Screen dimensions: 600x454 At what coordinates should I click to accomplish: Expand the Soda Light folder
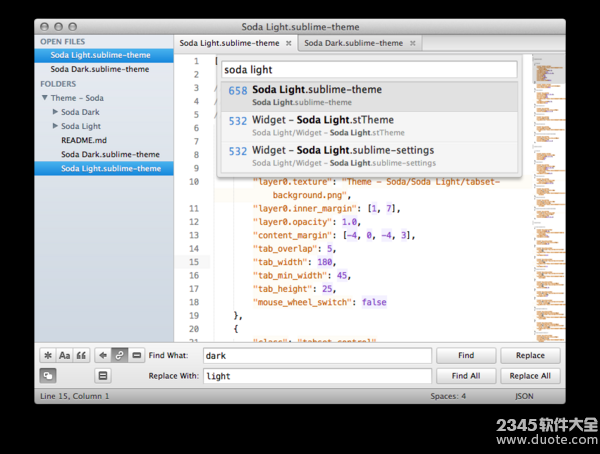[x=55, y=126]
